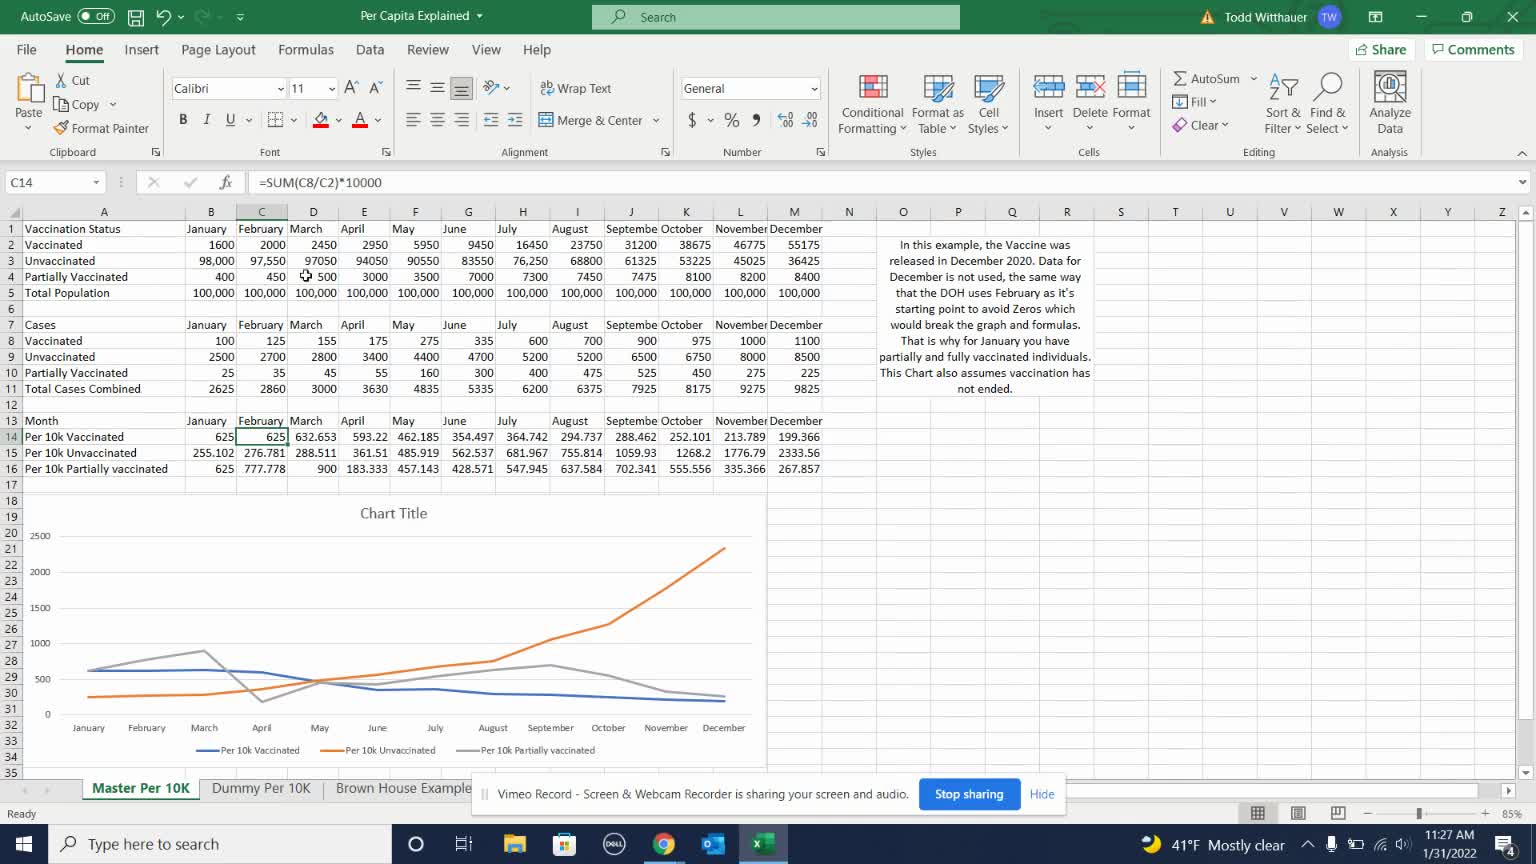Click the Delete cells icon
The height and width of the screenshot is (864, 1536).
(1089, 87)
